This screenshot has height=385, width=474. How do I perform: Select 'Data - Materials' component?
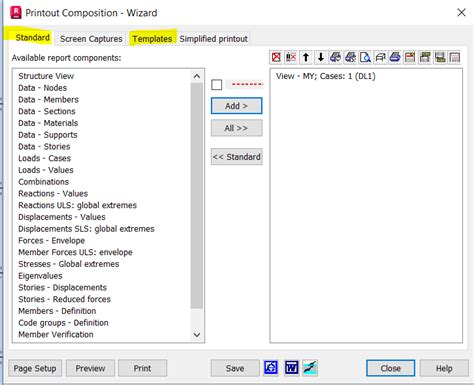point(48,123)
